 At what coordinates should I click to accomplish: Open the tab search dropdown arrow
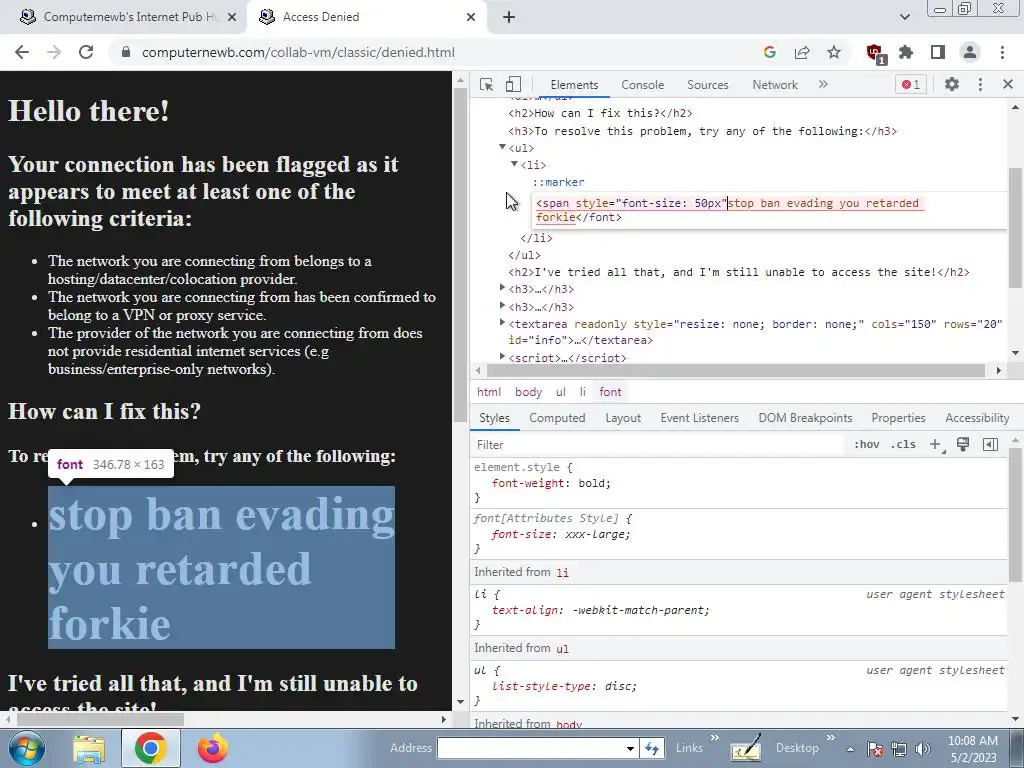(x=904, y=17)
